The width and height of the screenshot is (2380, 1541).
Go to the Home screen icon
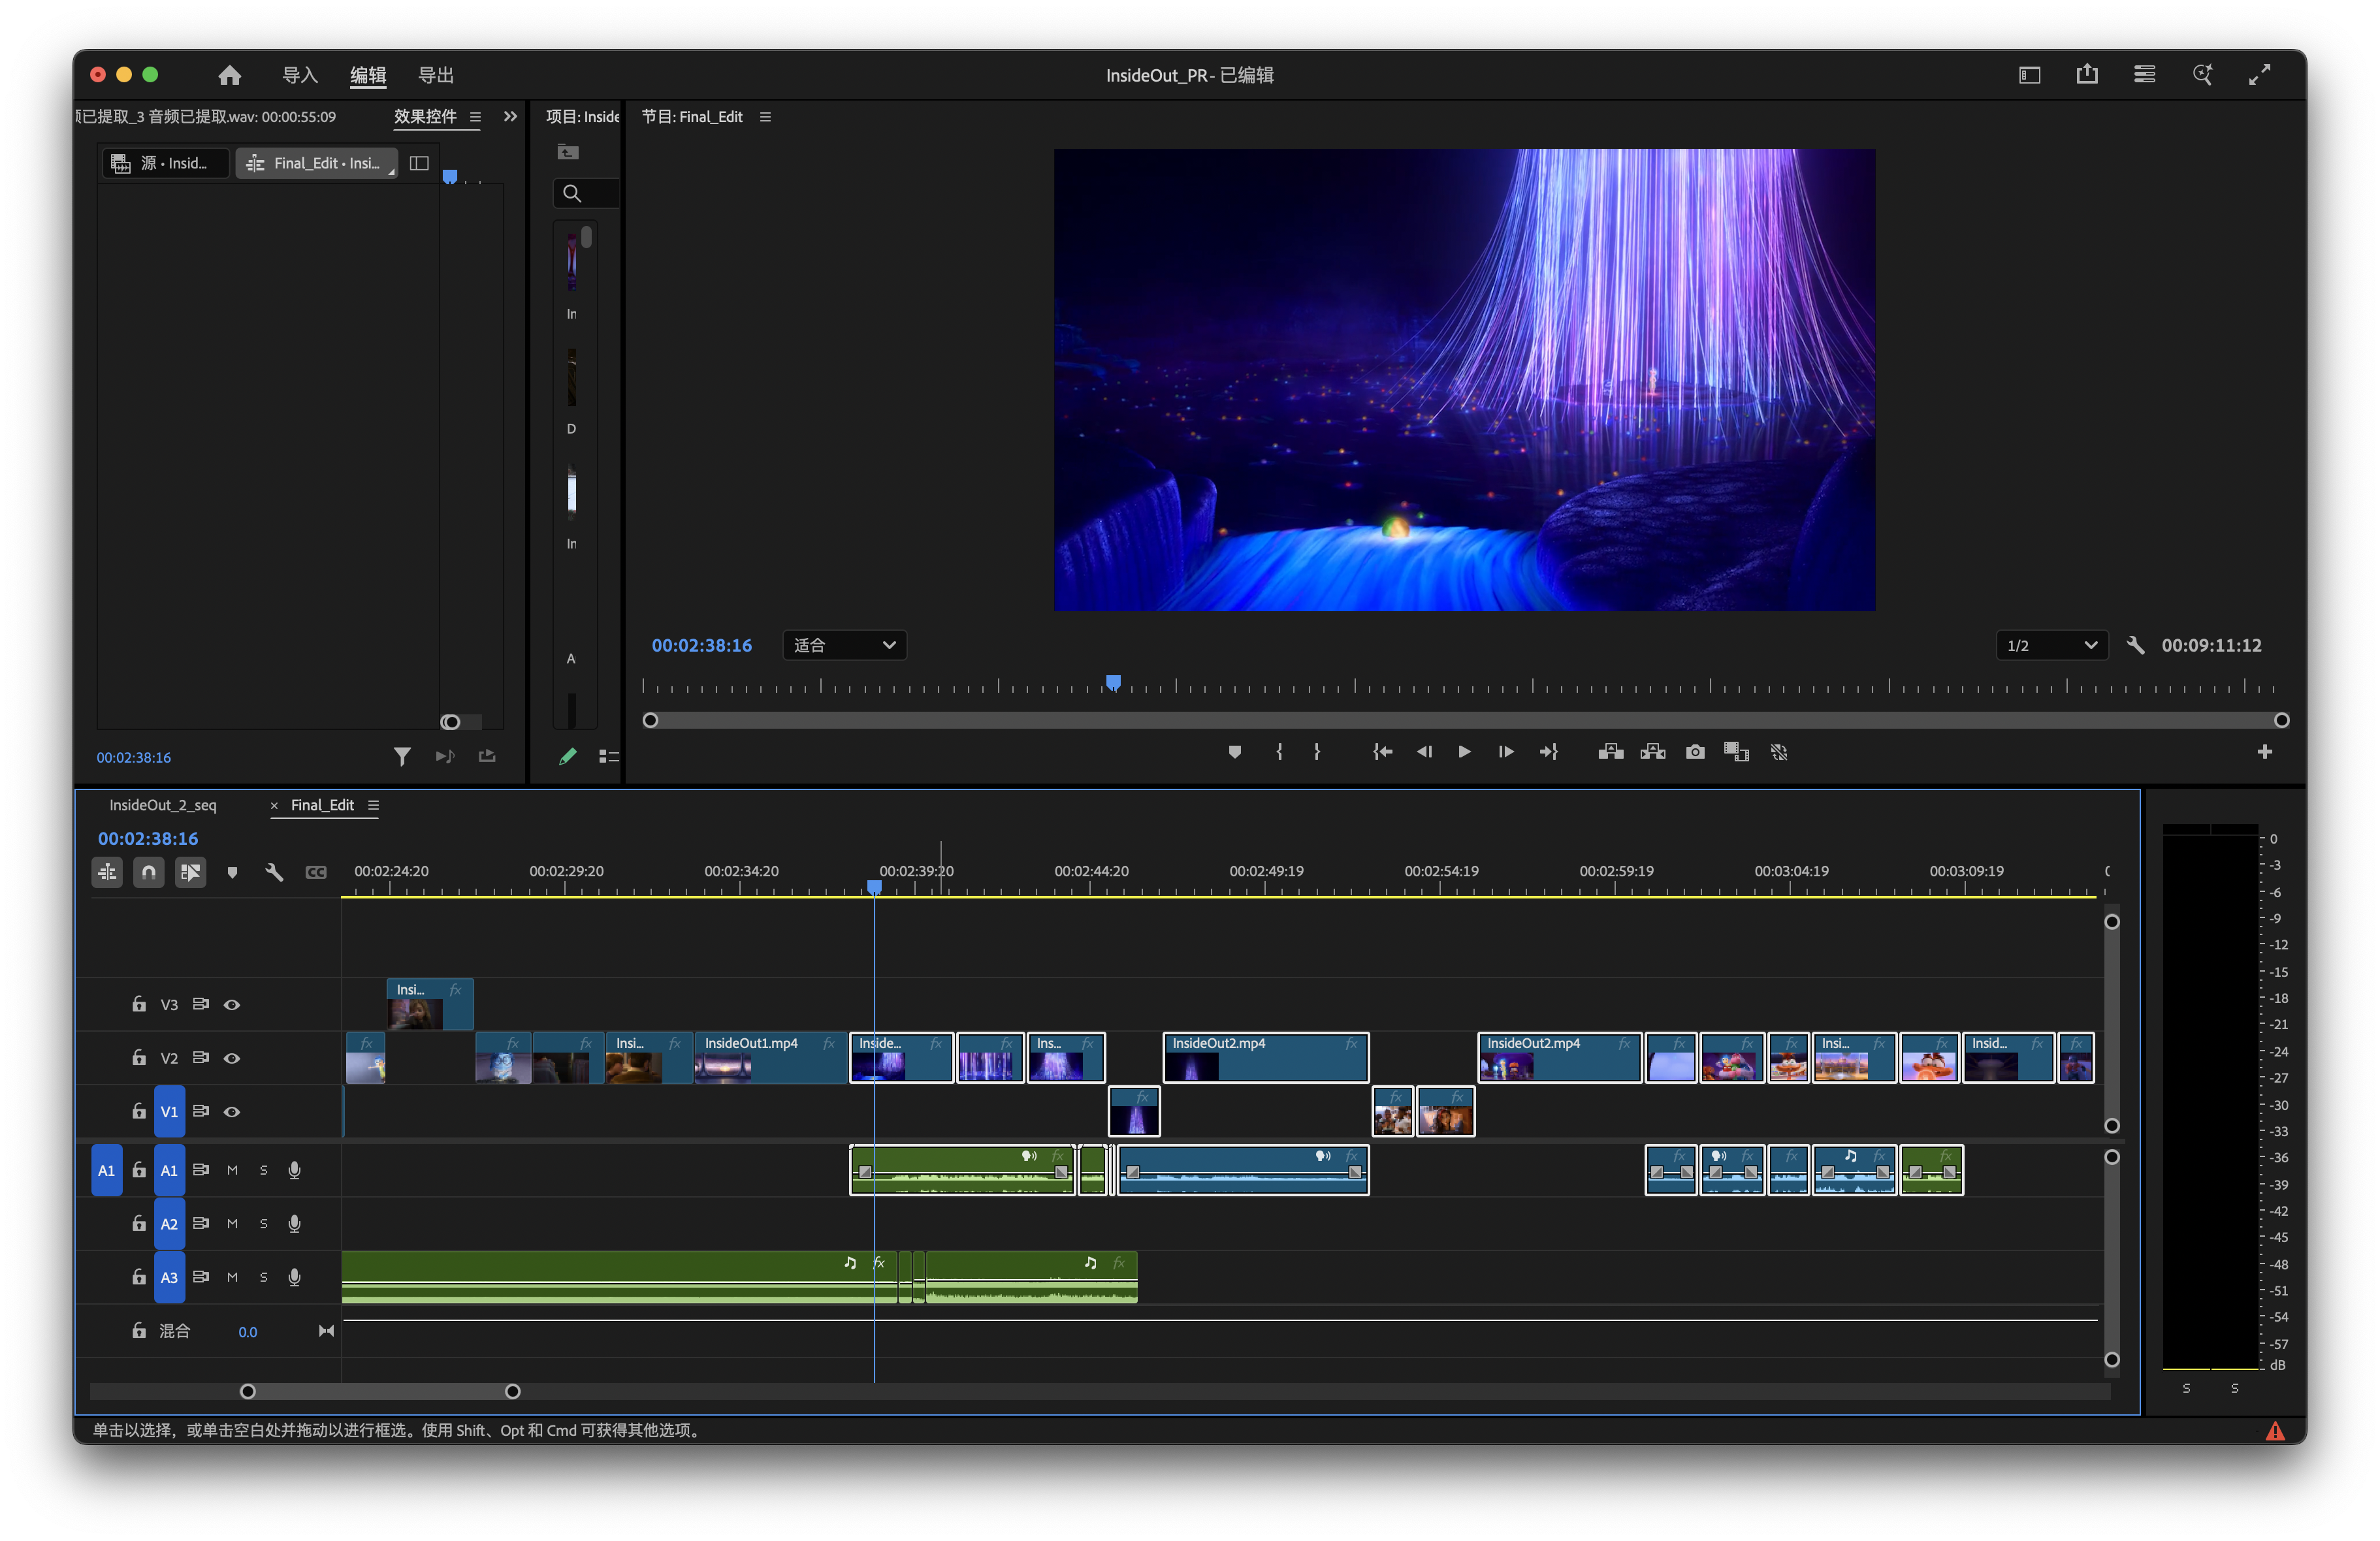coord(229,75)
